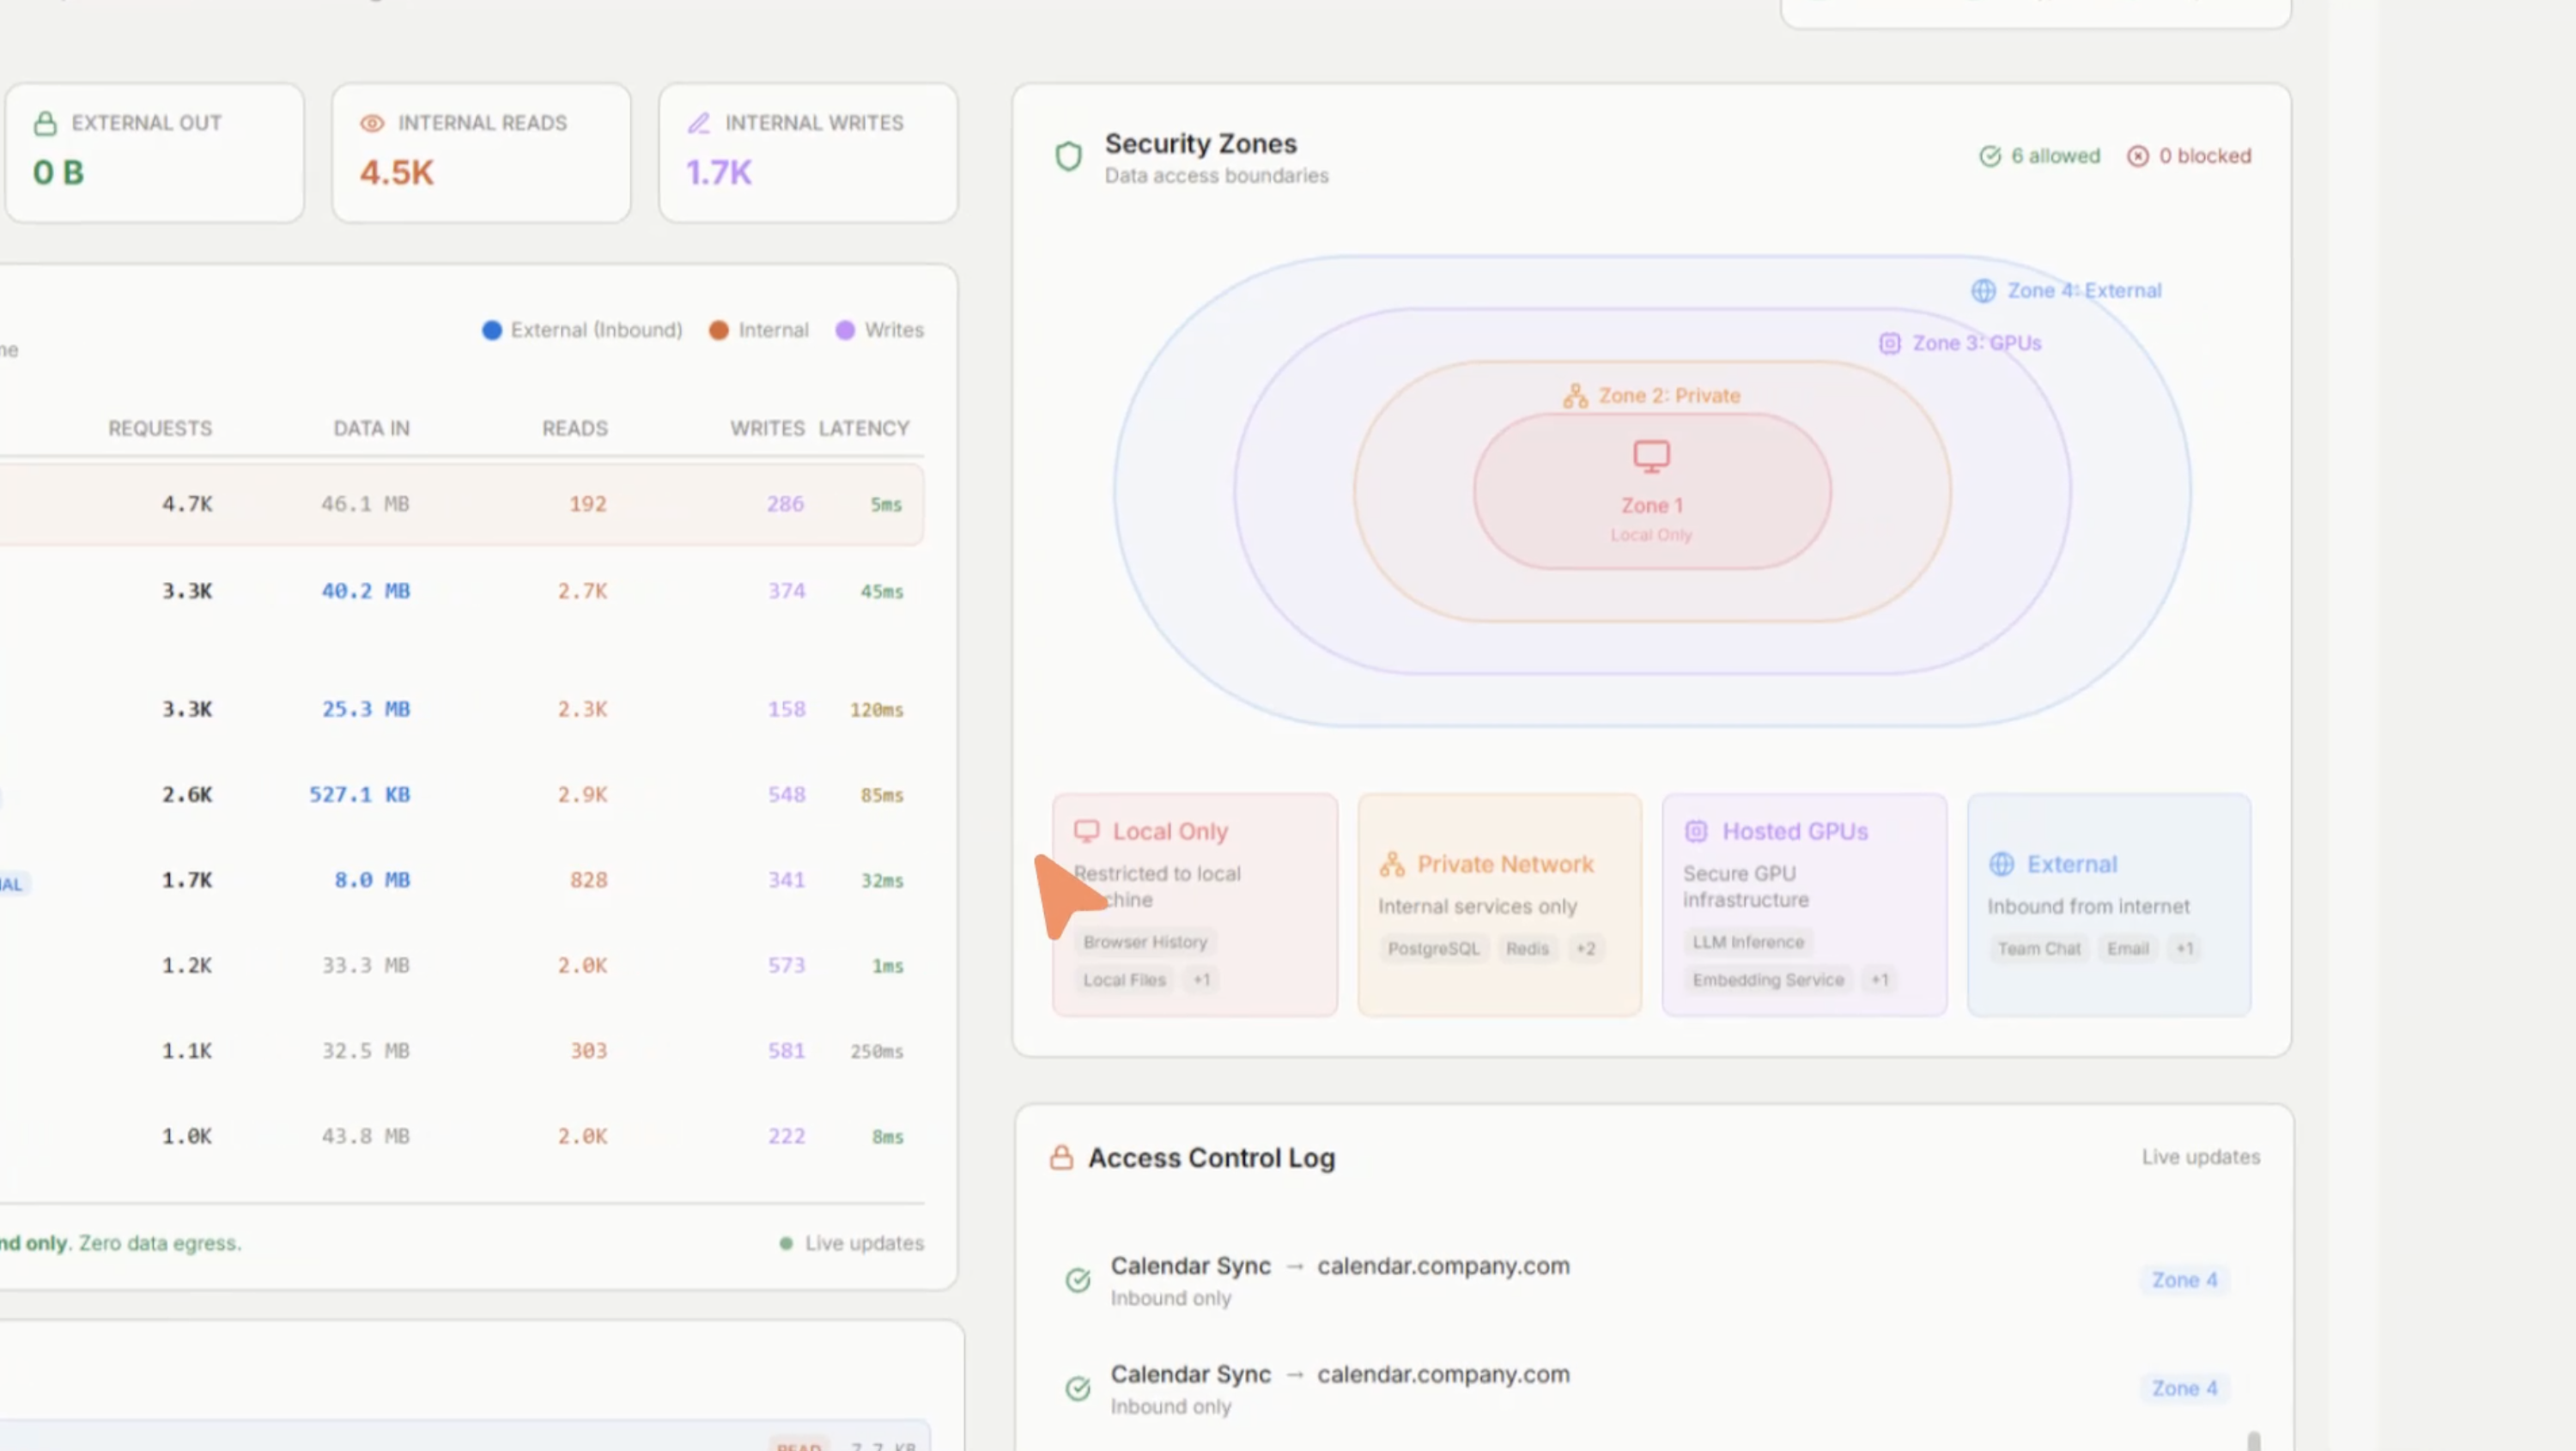Sort table by the LATENCY column header
Viewport: 2576px width, 1451px height.
(x=864, y=429)
